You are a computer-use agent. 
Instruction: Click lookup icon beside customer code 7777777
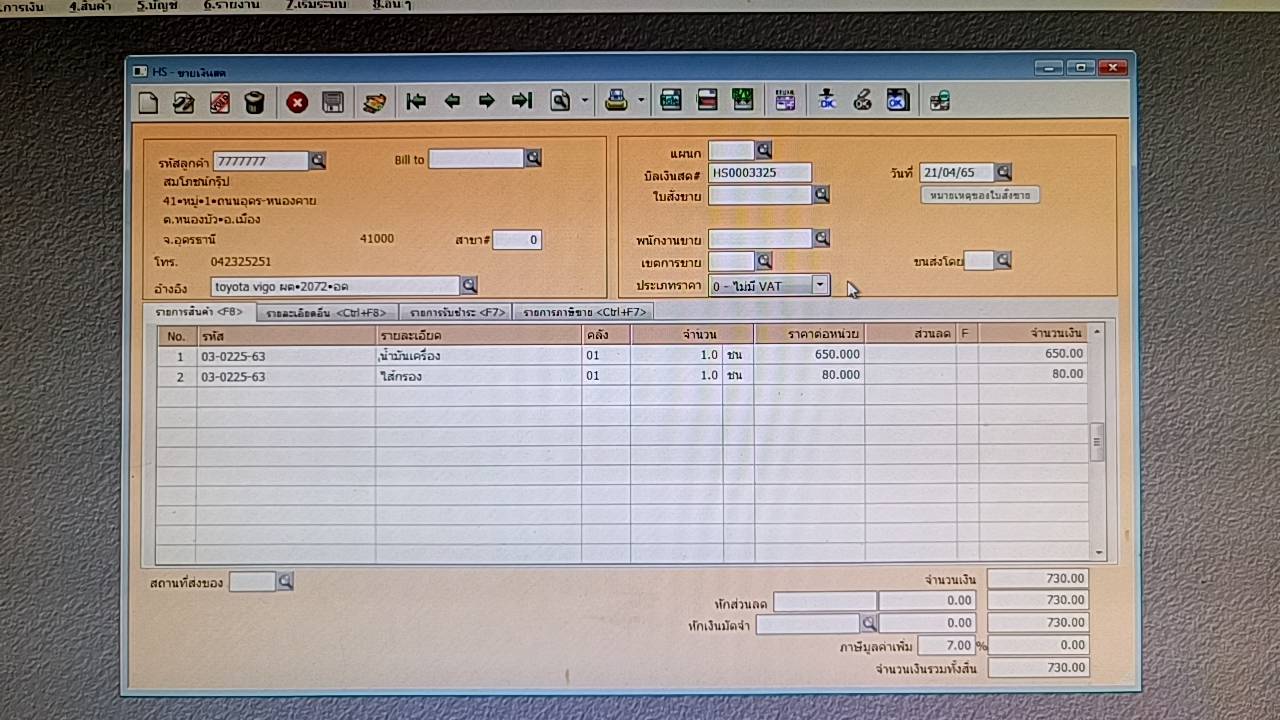click(x=318, y=161)
